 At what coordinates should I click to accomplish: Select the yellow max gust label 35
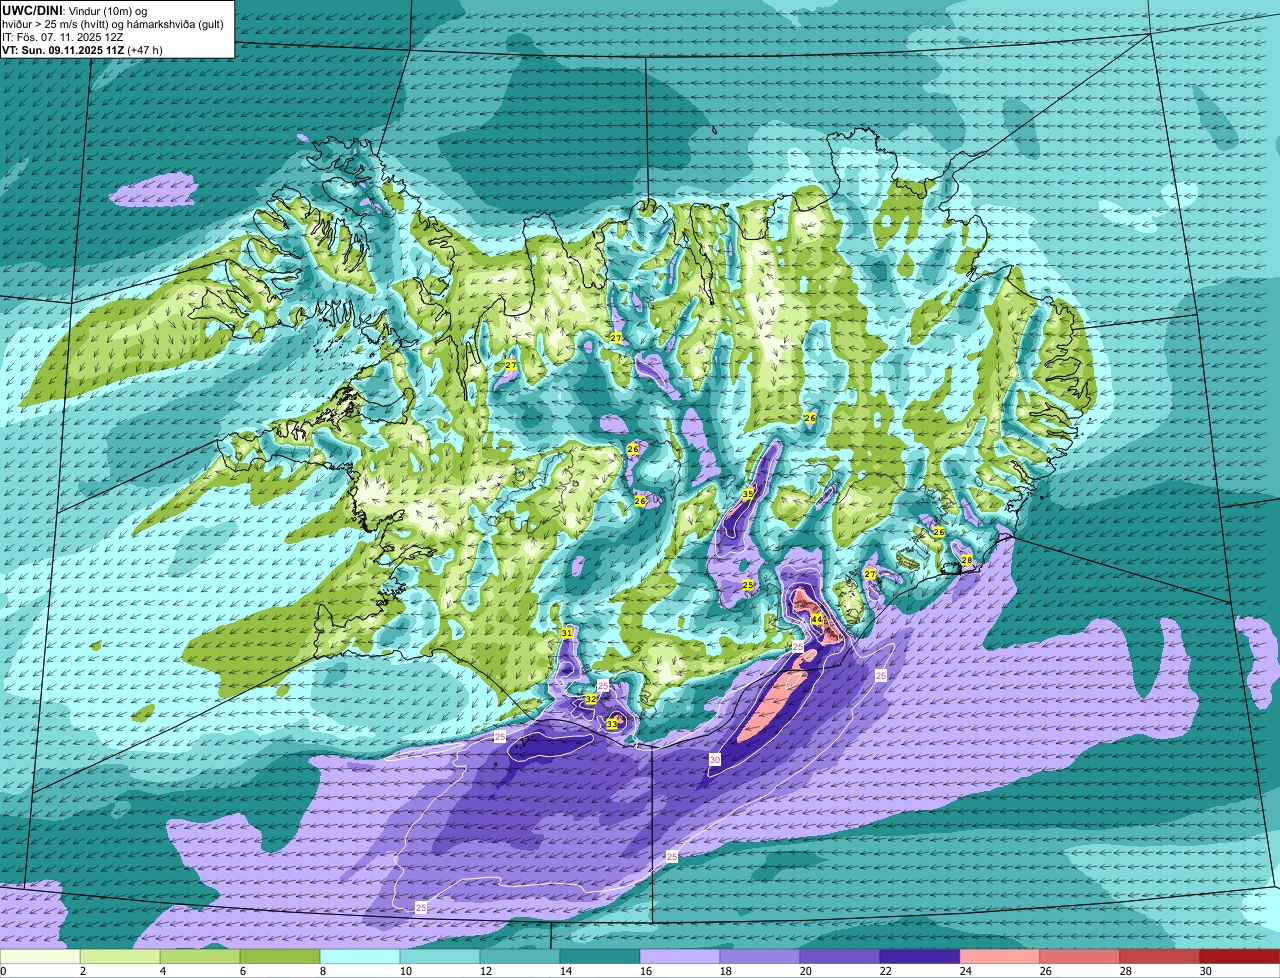[748, 494]
